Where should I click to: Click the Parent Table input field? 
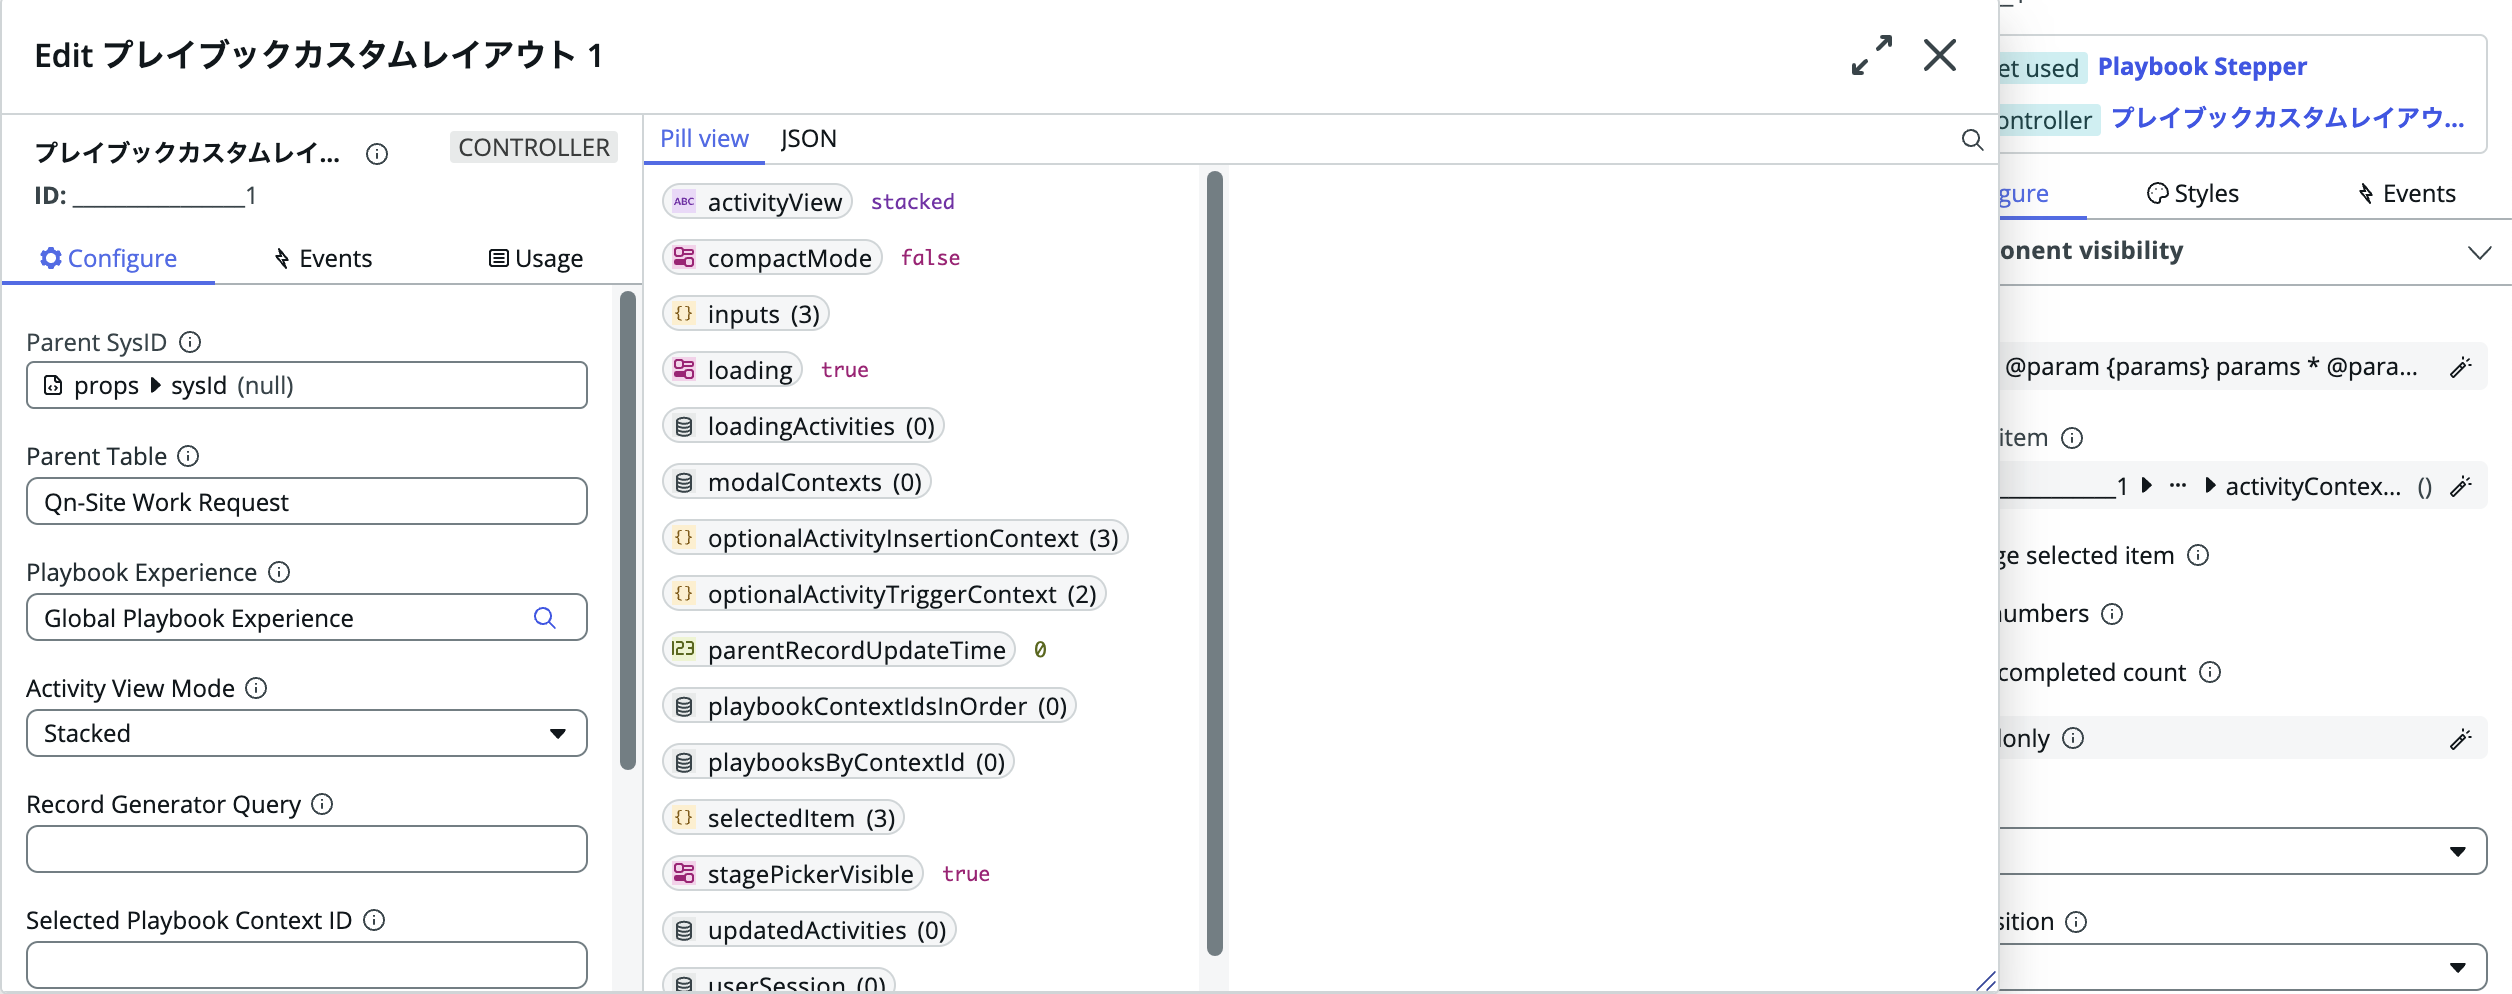tap(307, 501)
